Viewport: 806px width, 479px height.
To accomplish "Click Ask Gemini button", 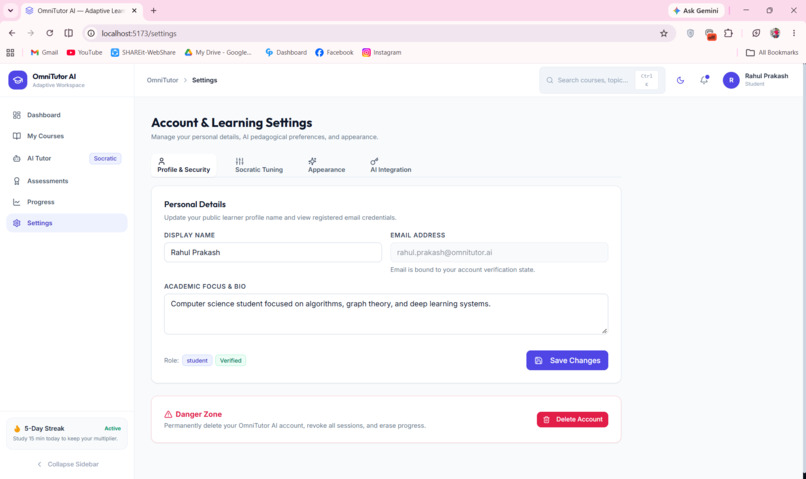I will (x=696, y=10).
